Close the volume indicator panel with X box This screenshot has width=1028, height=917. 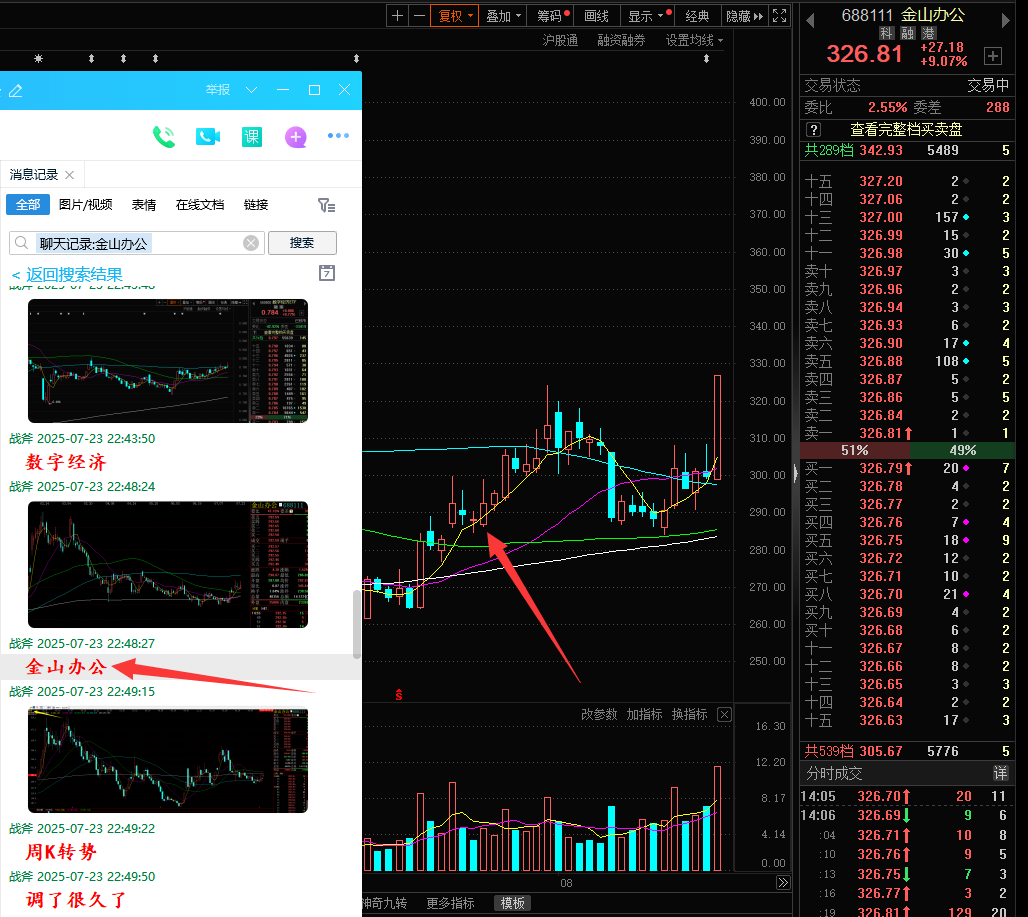[724, 714]
